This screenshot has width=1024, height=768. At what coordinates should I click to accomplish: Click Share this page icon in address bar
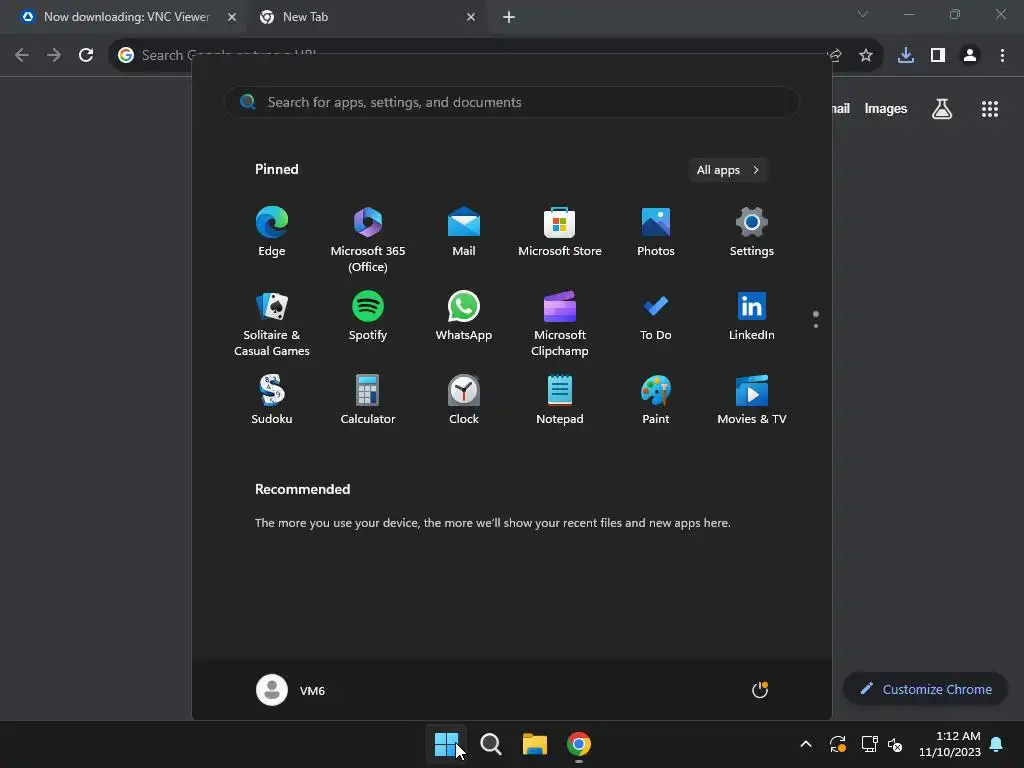pyautogui.click(x=836, y=55)
